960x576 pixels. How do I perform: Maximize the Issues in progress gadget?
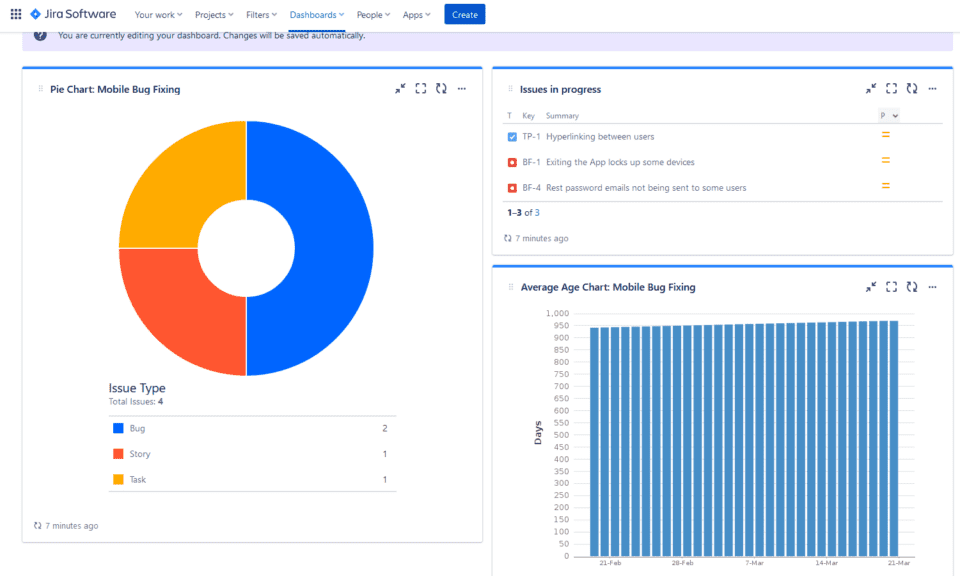coord(891,89)
